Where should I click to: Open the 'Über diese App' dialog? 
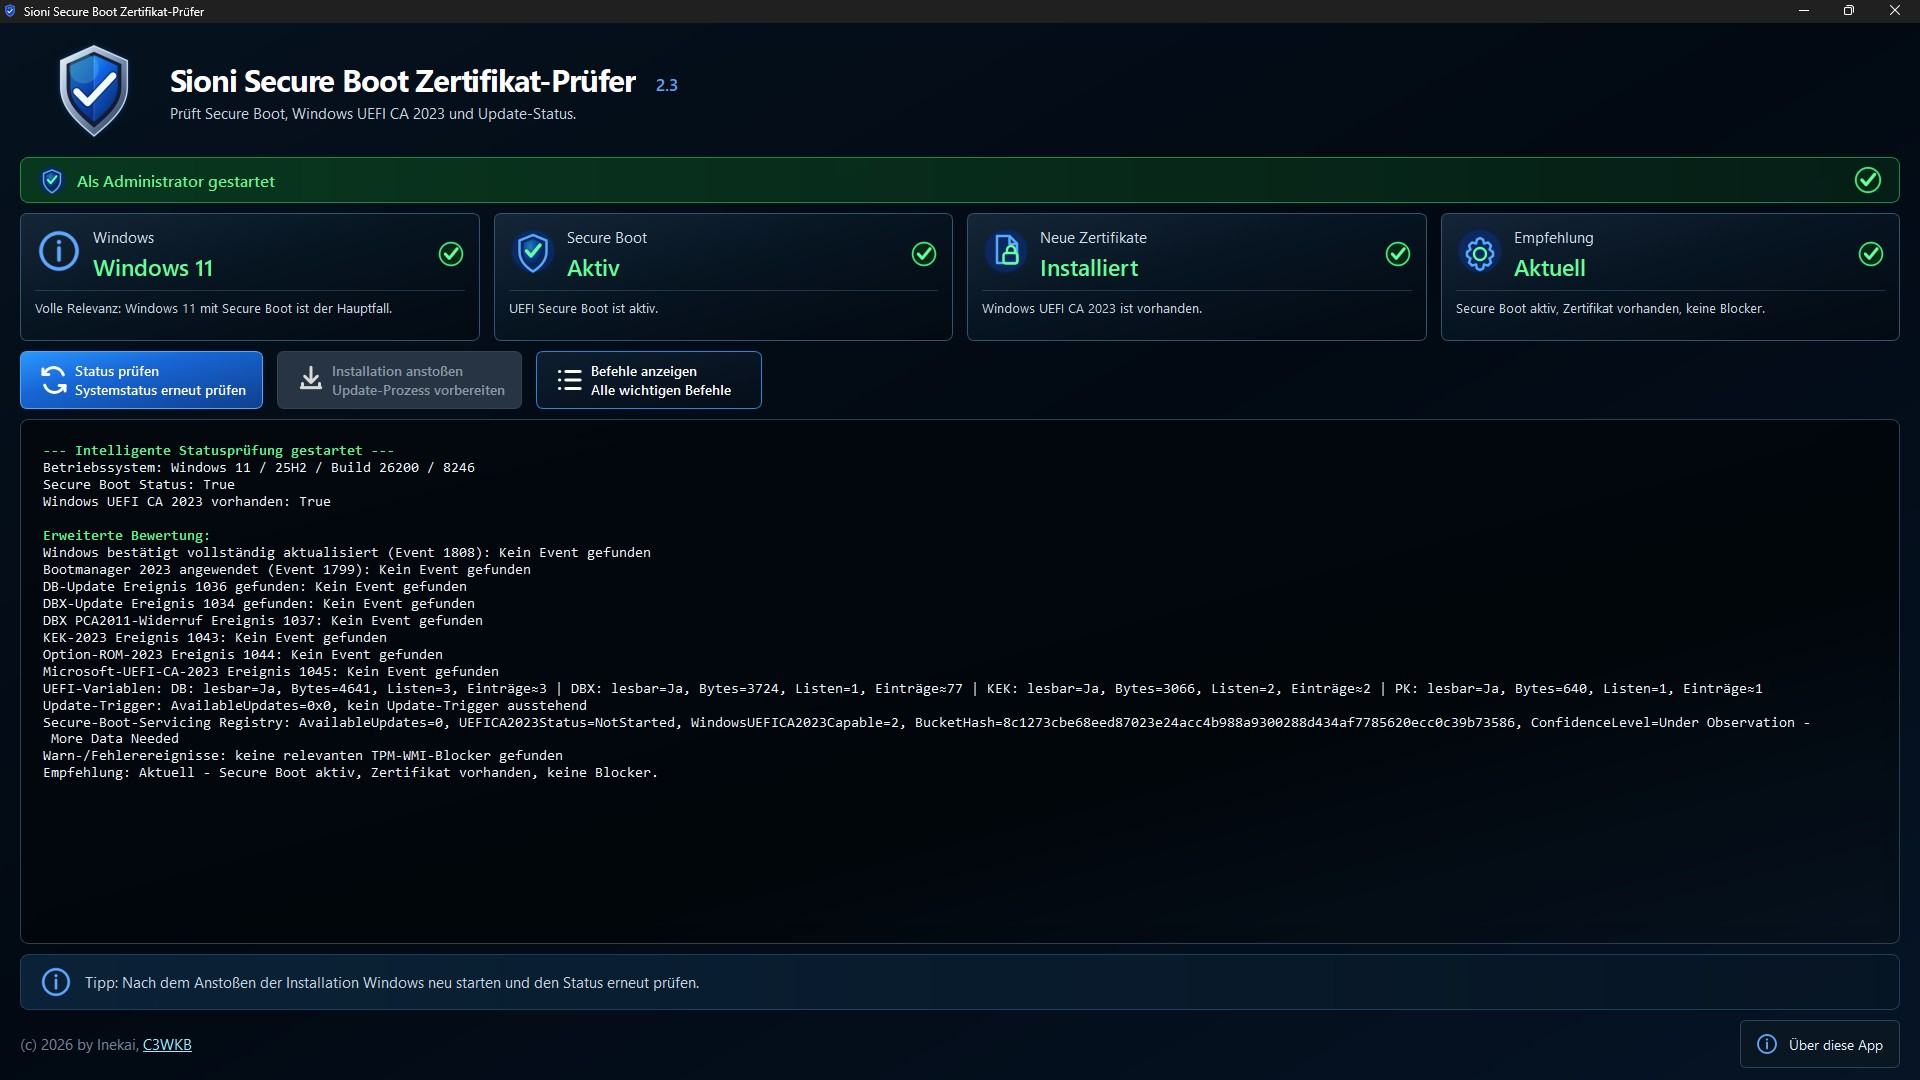tap(1819, 1045)
